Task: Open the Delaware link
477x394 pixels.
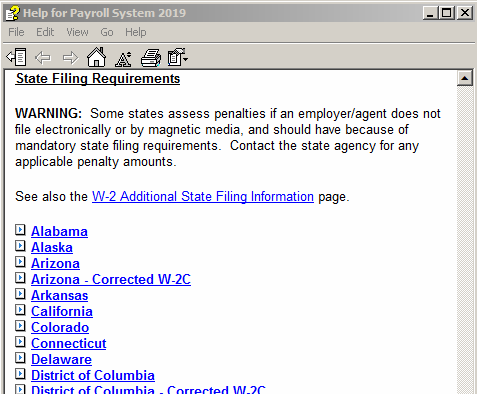Action: tap(61, 359)
